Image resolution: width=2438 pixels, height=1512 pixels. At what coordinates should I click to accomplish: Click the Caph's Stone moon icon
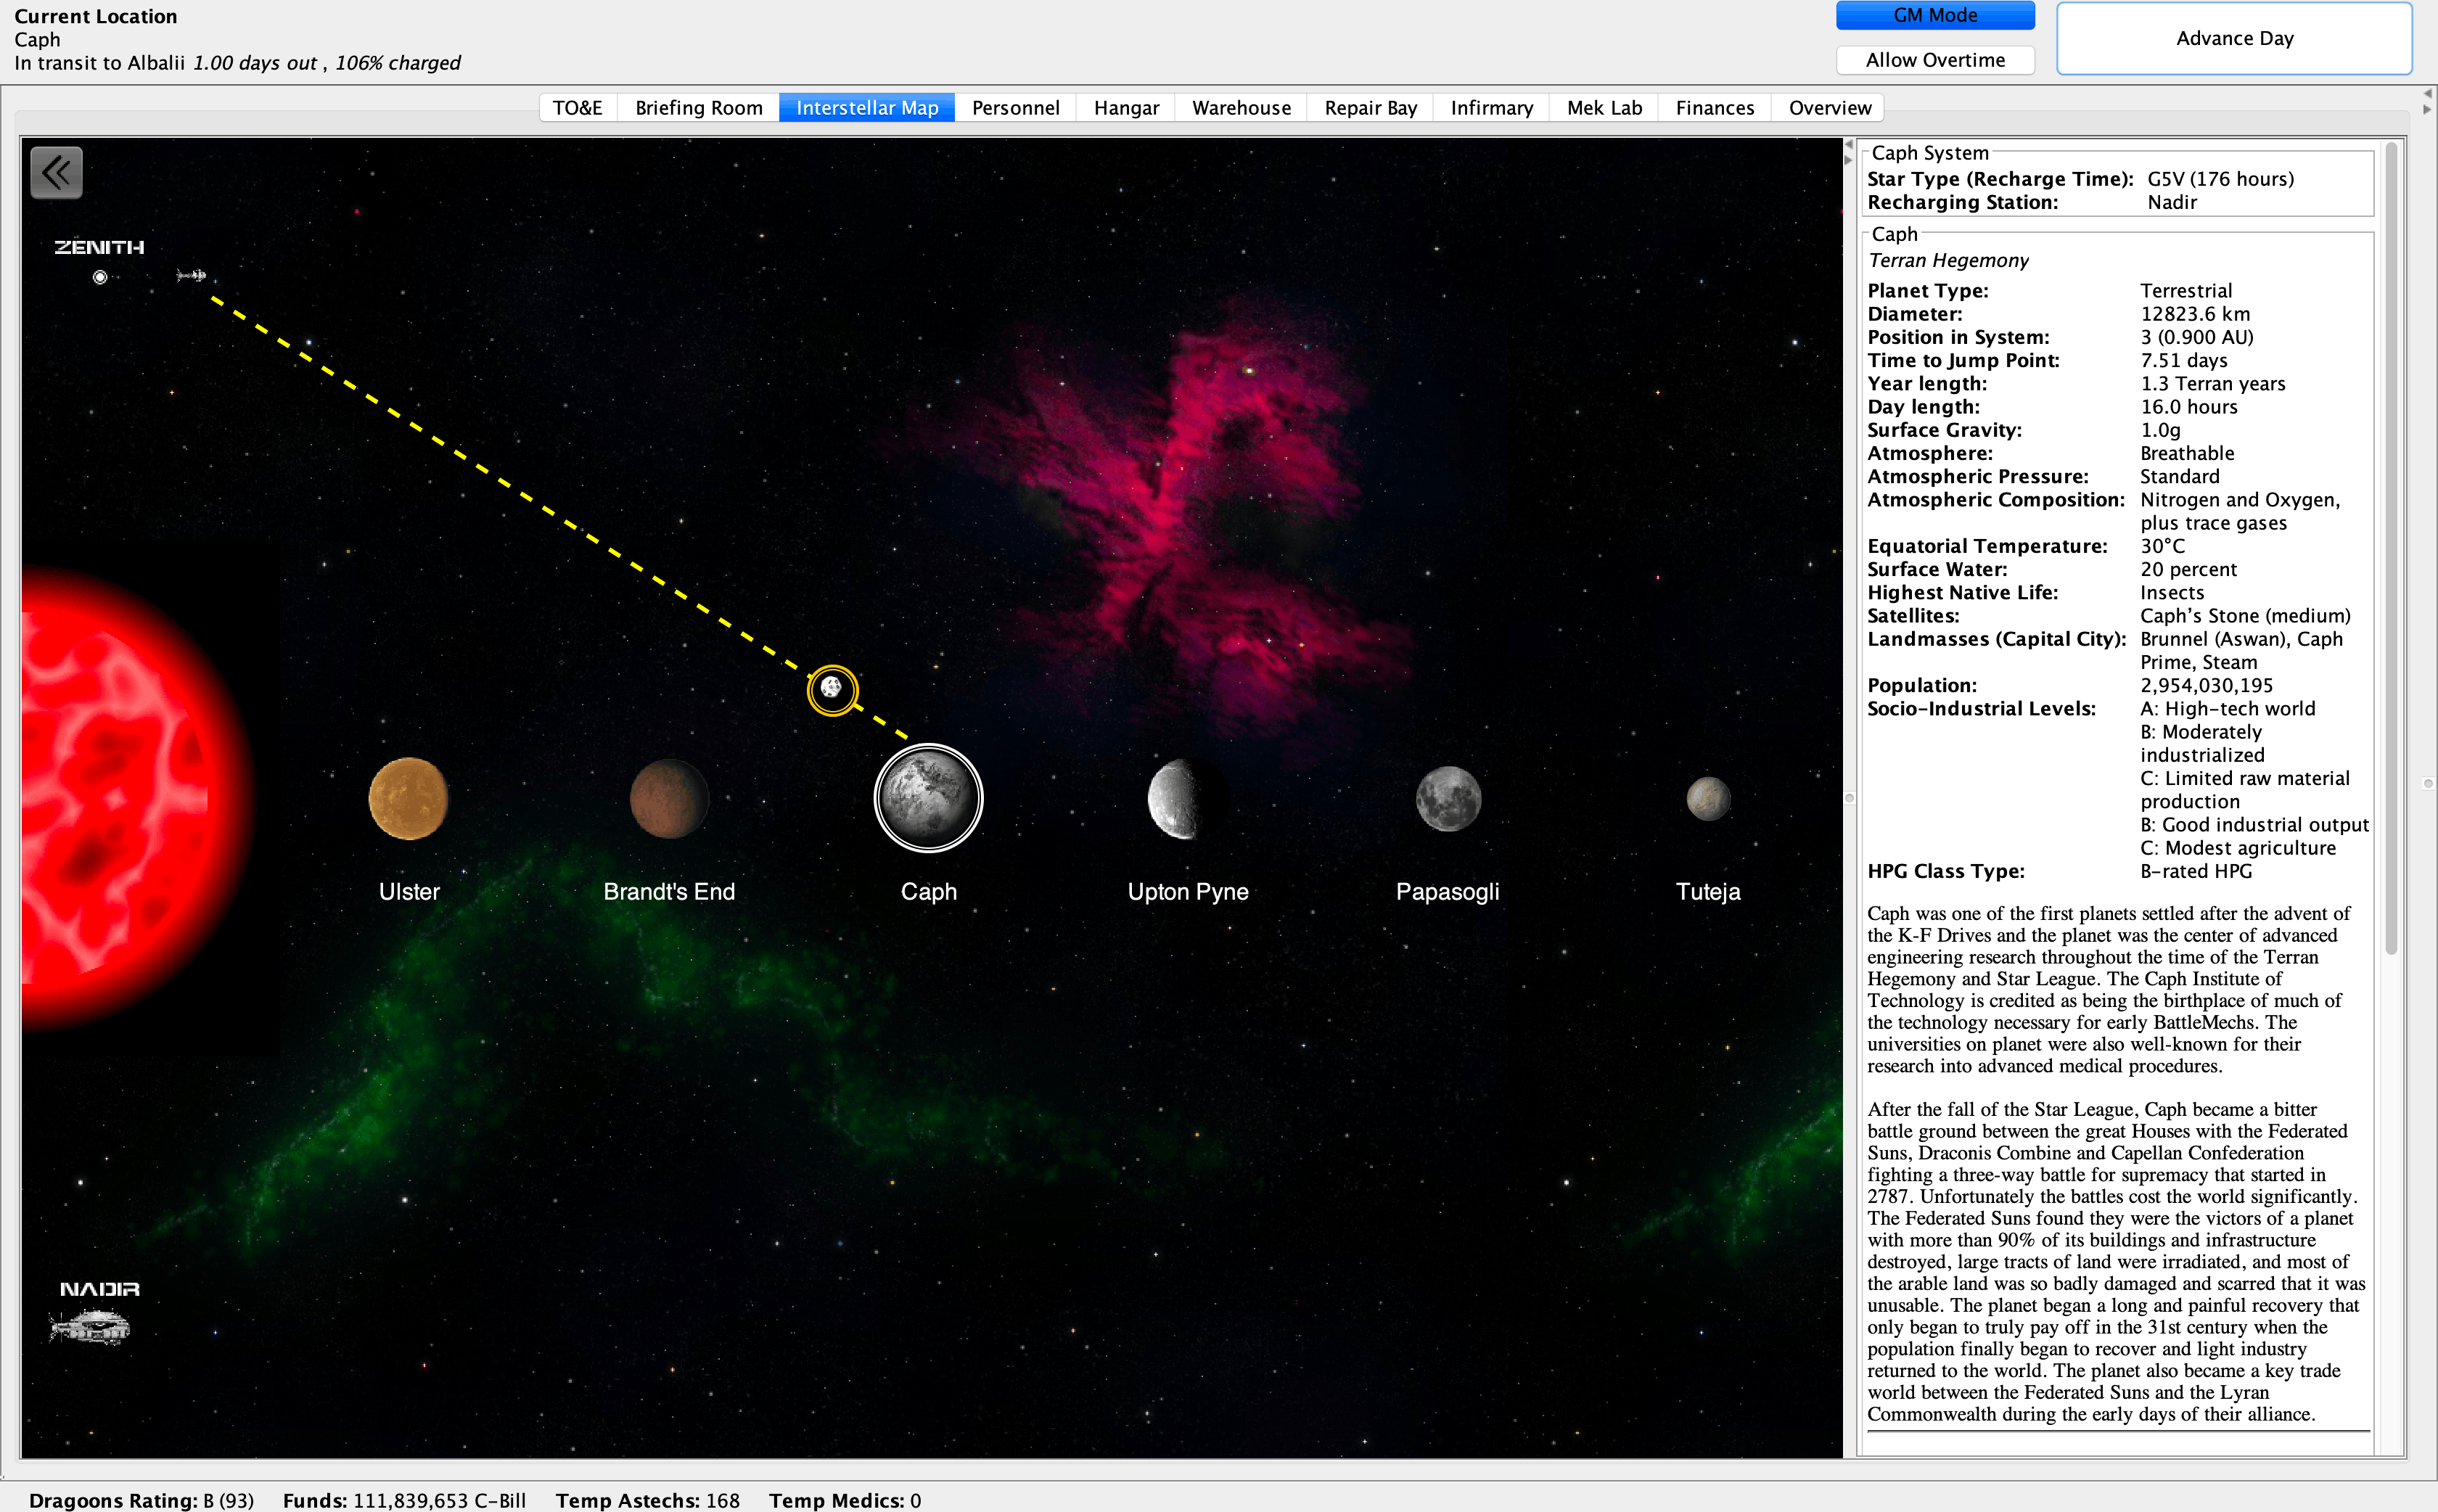tap(832, 689)
